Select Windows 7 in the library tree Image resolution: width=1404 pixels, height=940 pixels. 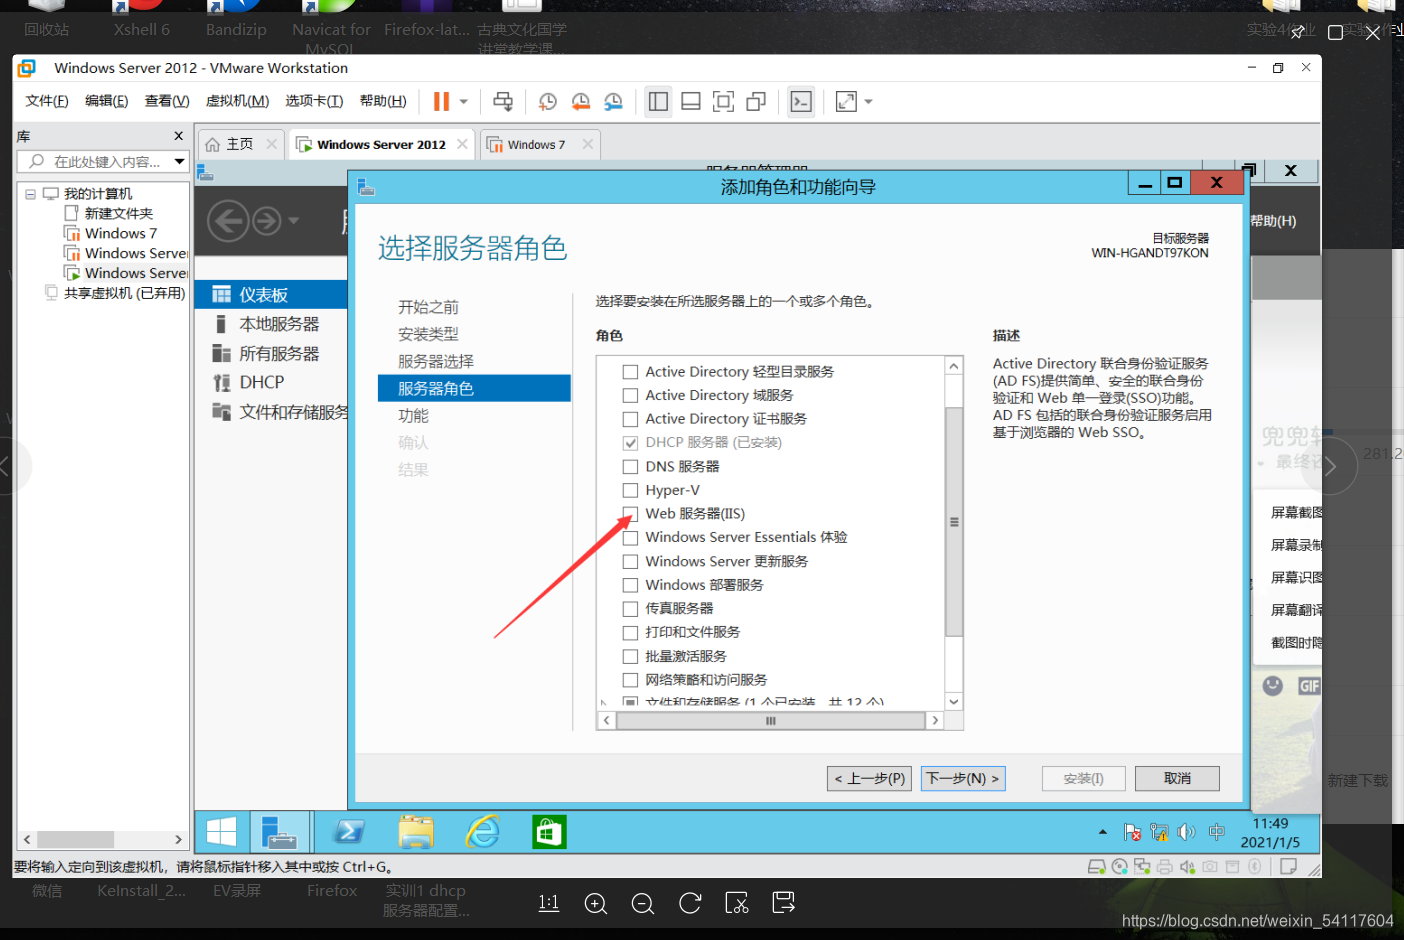(x=120, y=233)
